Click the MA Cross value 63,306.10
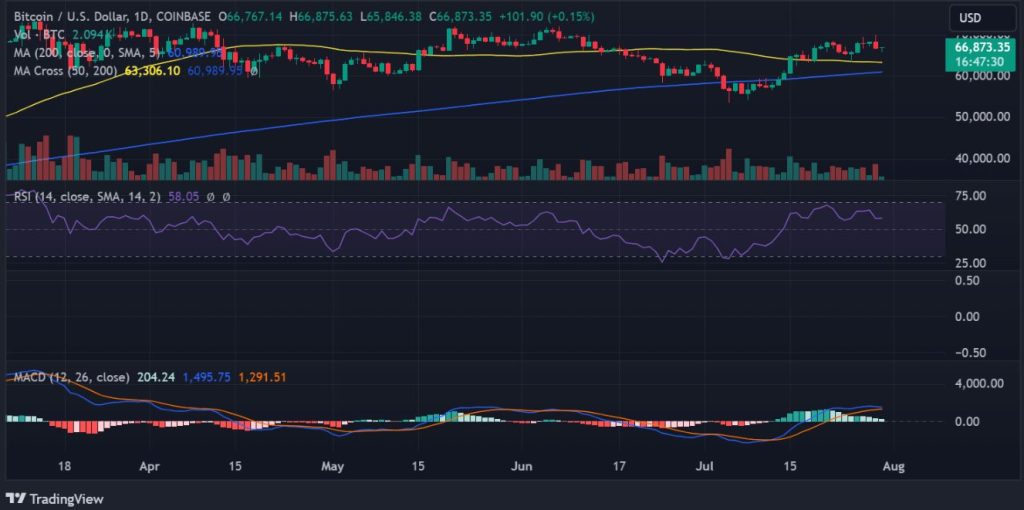This screenshot has height=510, width=1024. (152, 70)
